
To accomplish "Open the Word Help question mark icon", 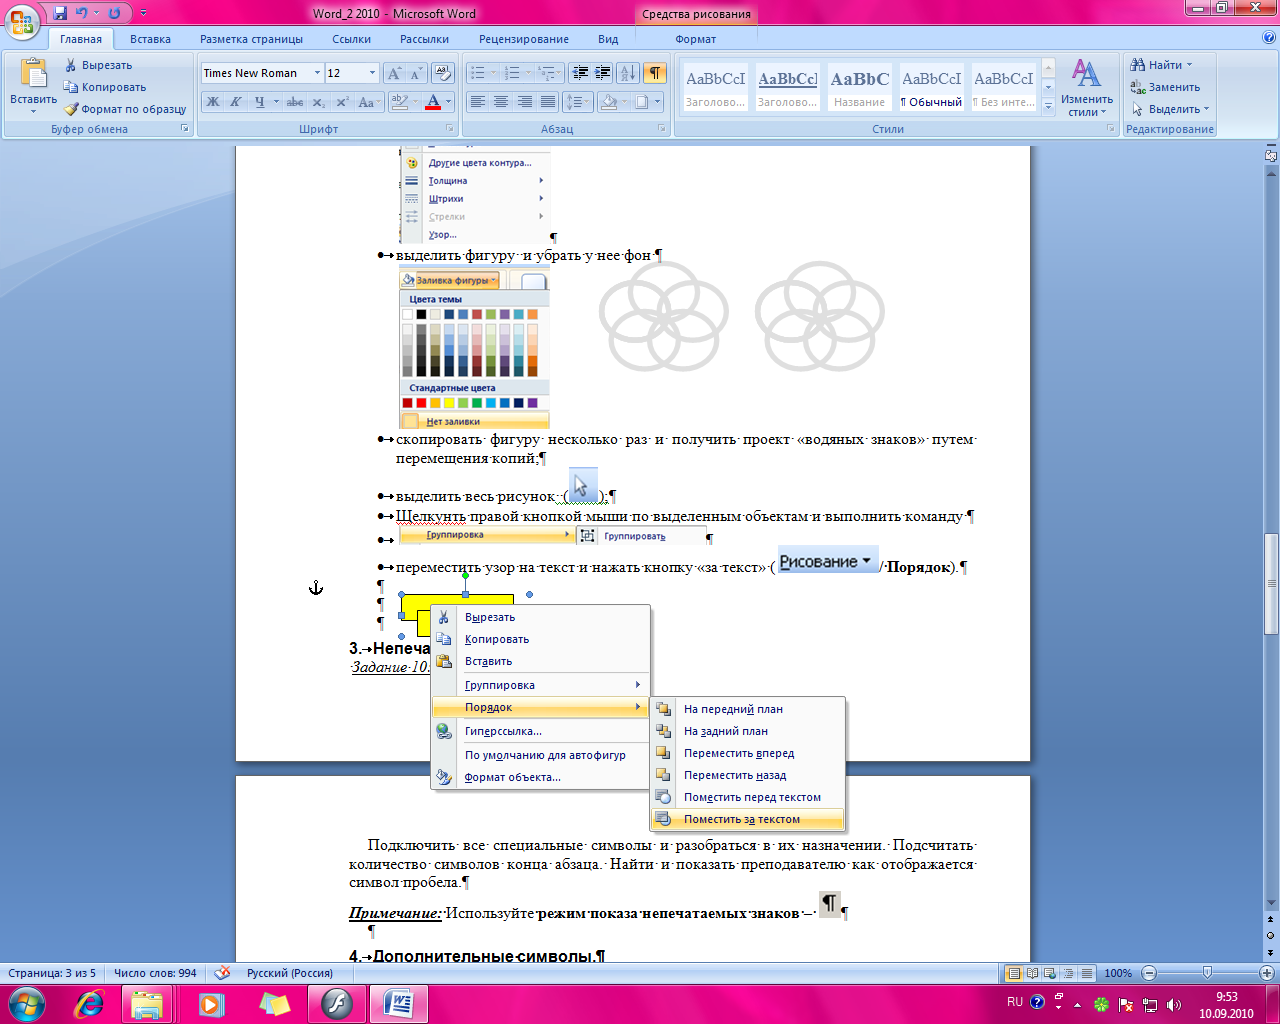I will (1269, 39).
